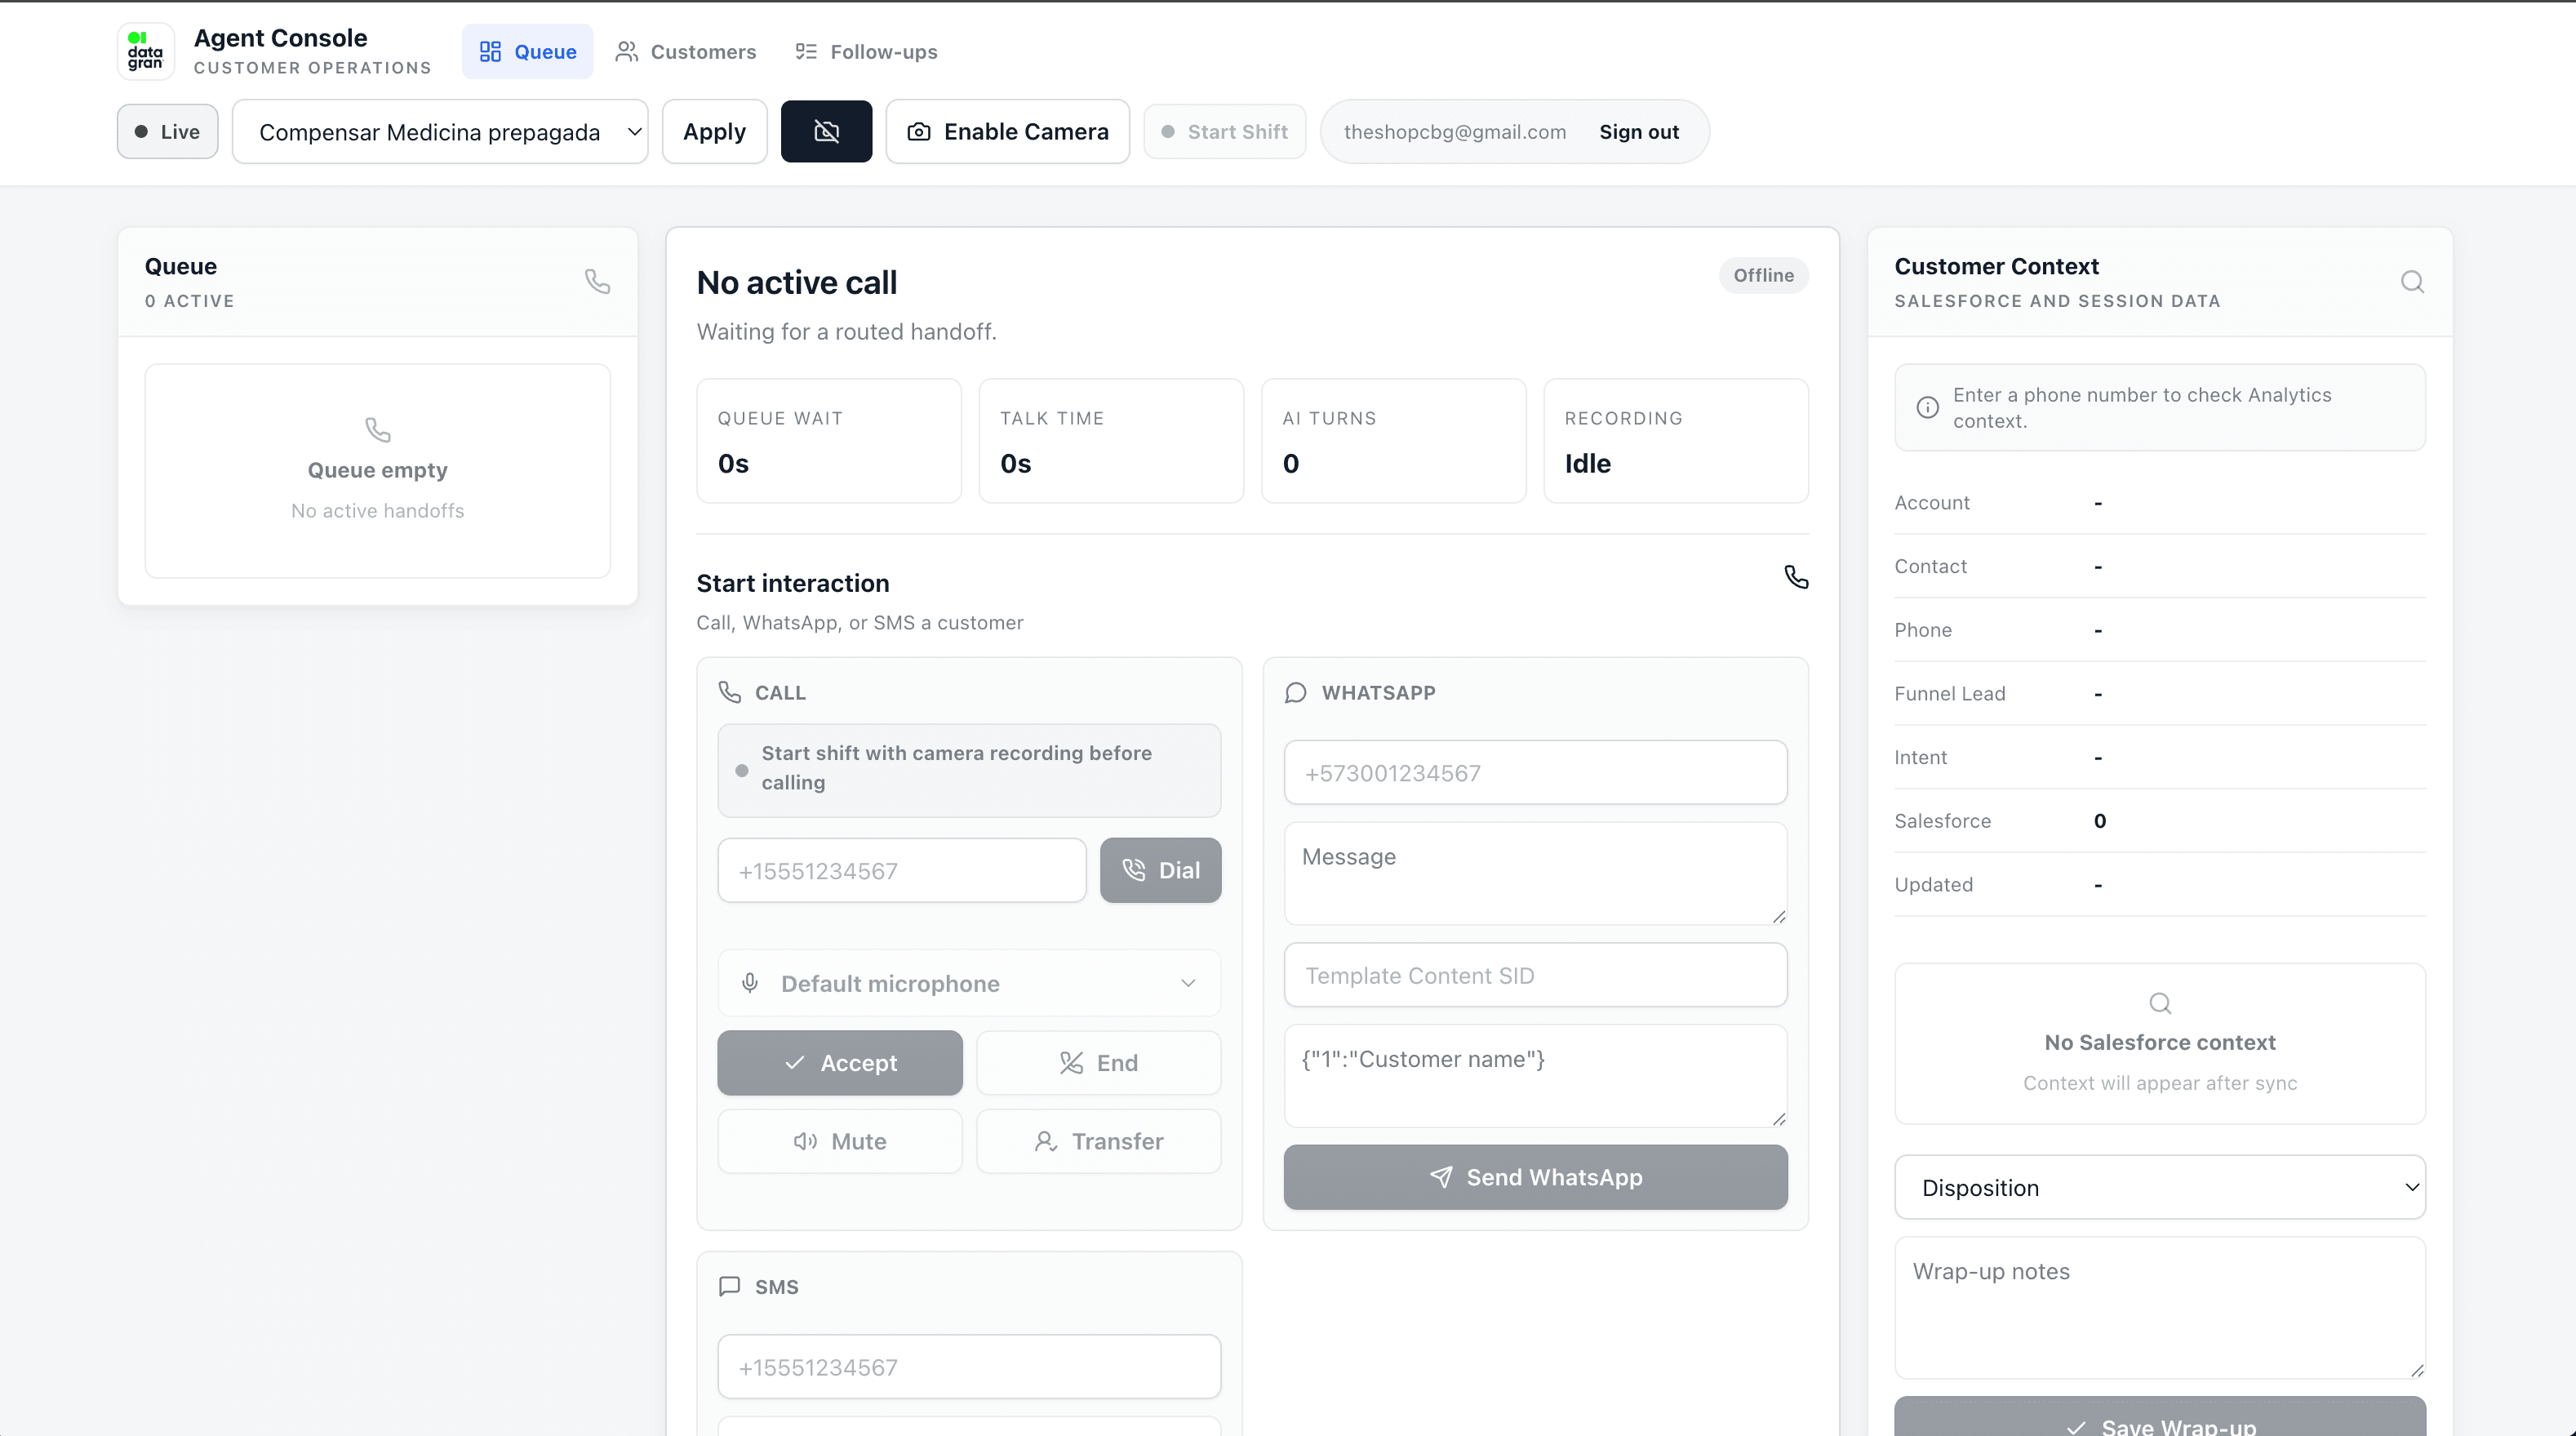Open the Follow-ups tab
Image resolution: width=2576 pixels, height=1436 pixels.
[866, 51]
